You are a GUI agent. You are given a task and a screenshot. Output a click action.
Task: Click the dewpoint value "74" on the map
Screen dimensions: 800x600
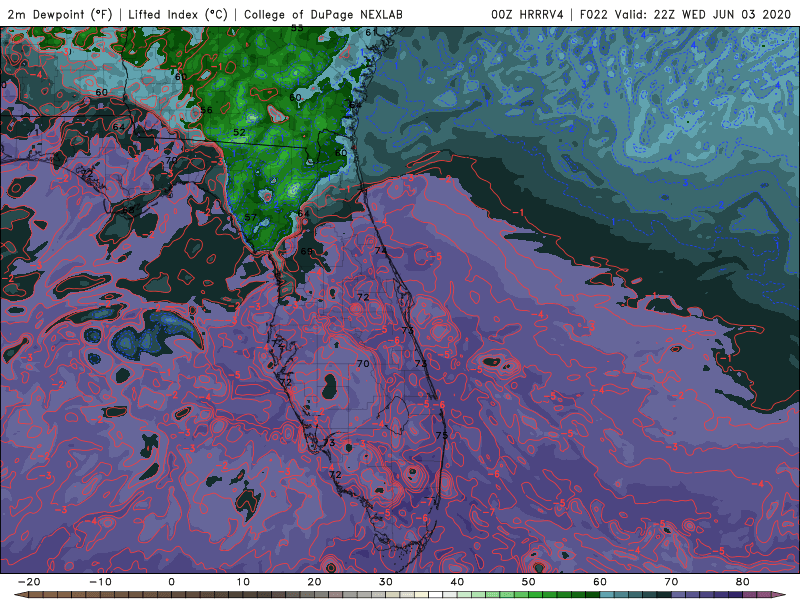pos(381,251)
